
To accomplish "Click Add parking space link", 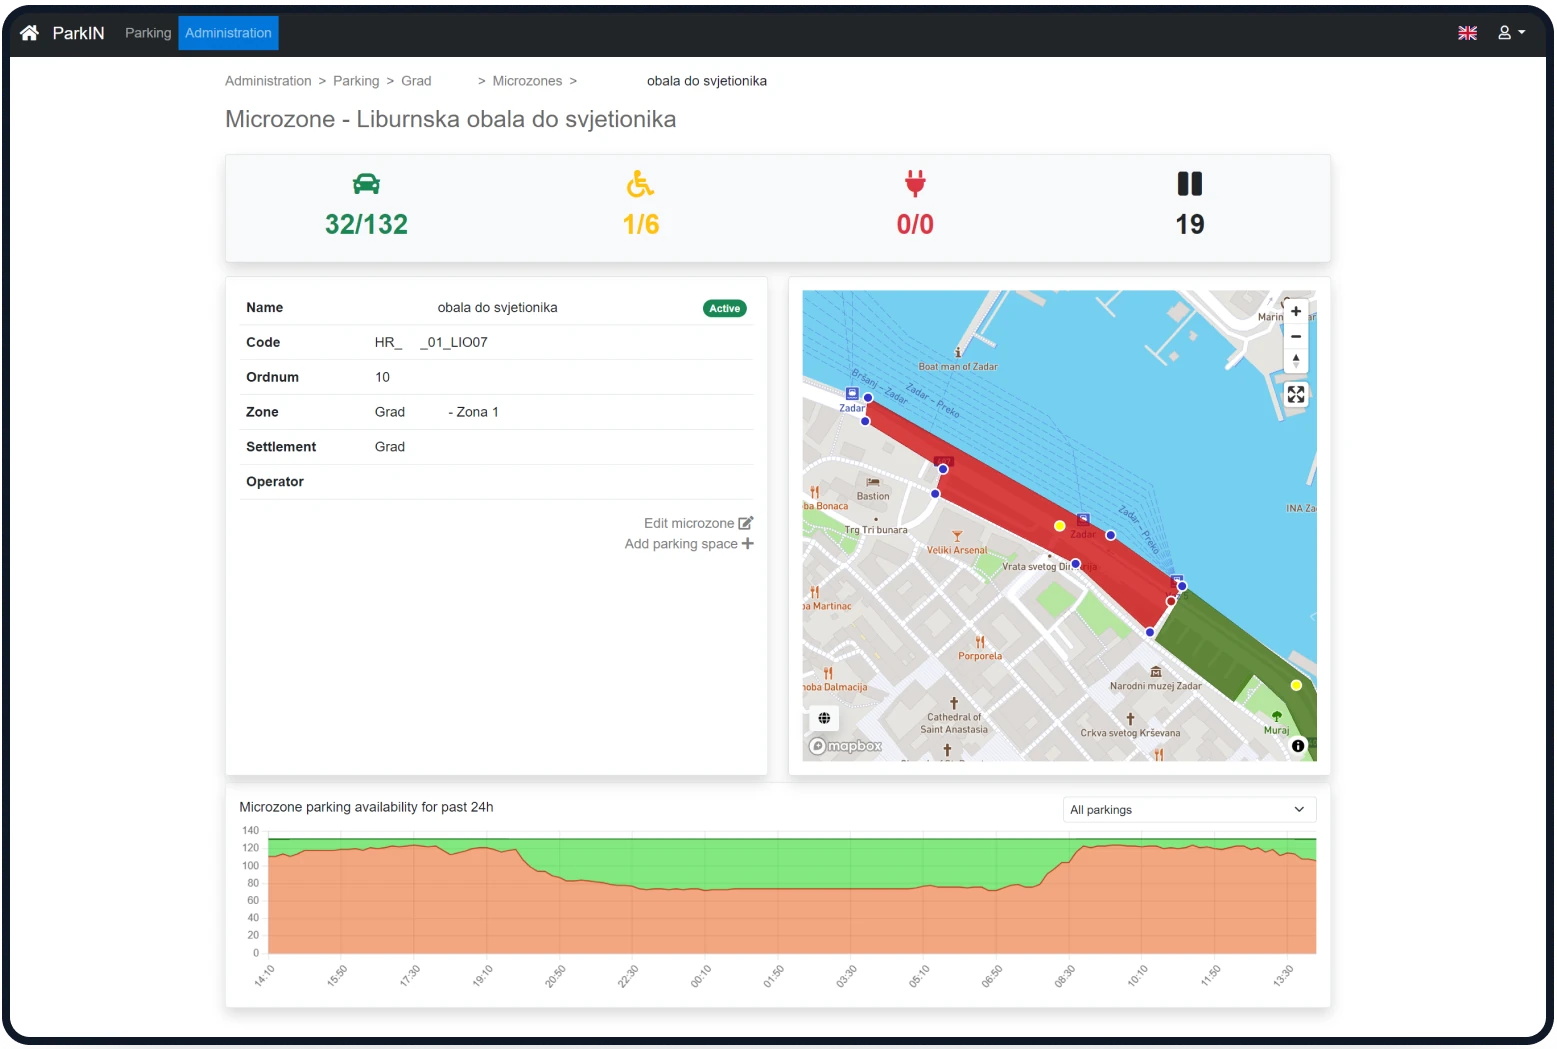I will pyautogui.click(x=681, y=544).
